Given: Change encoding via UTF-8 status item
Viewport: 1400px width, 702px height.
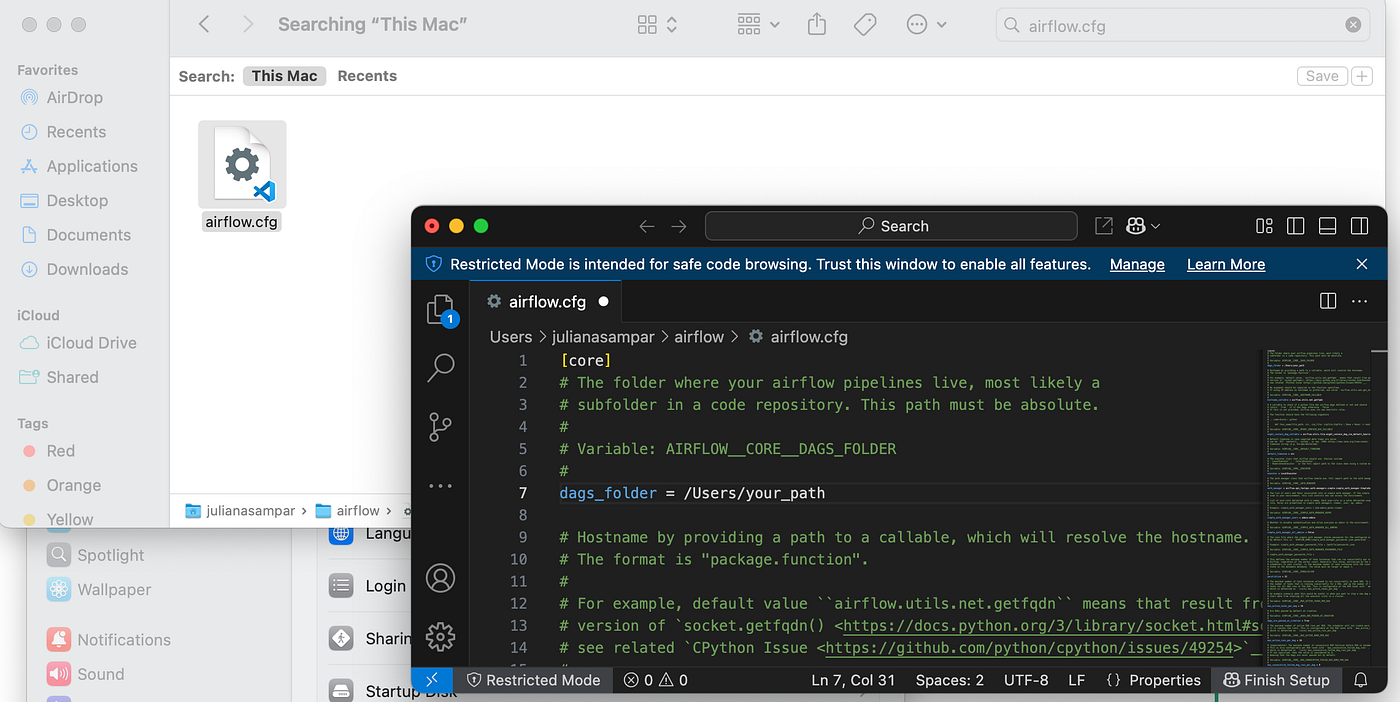Looking at the screenshot, I should [x=1026, y=680].
